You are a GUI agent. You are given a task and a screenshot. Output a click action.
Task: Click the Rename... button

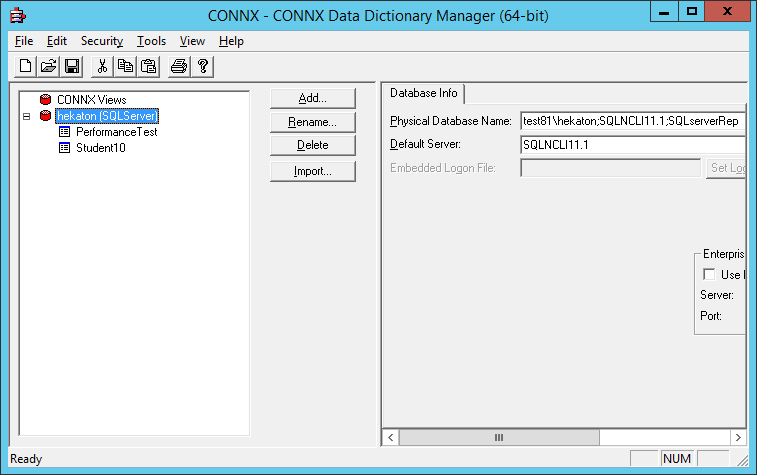313,122
